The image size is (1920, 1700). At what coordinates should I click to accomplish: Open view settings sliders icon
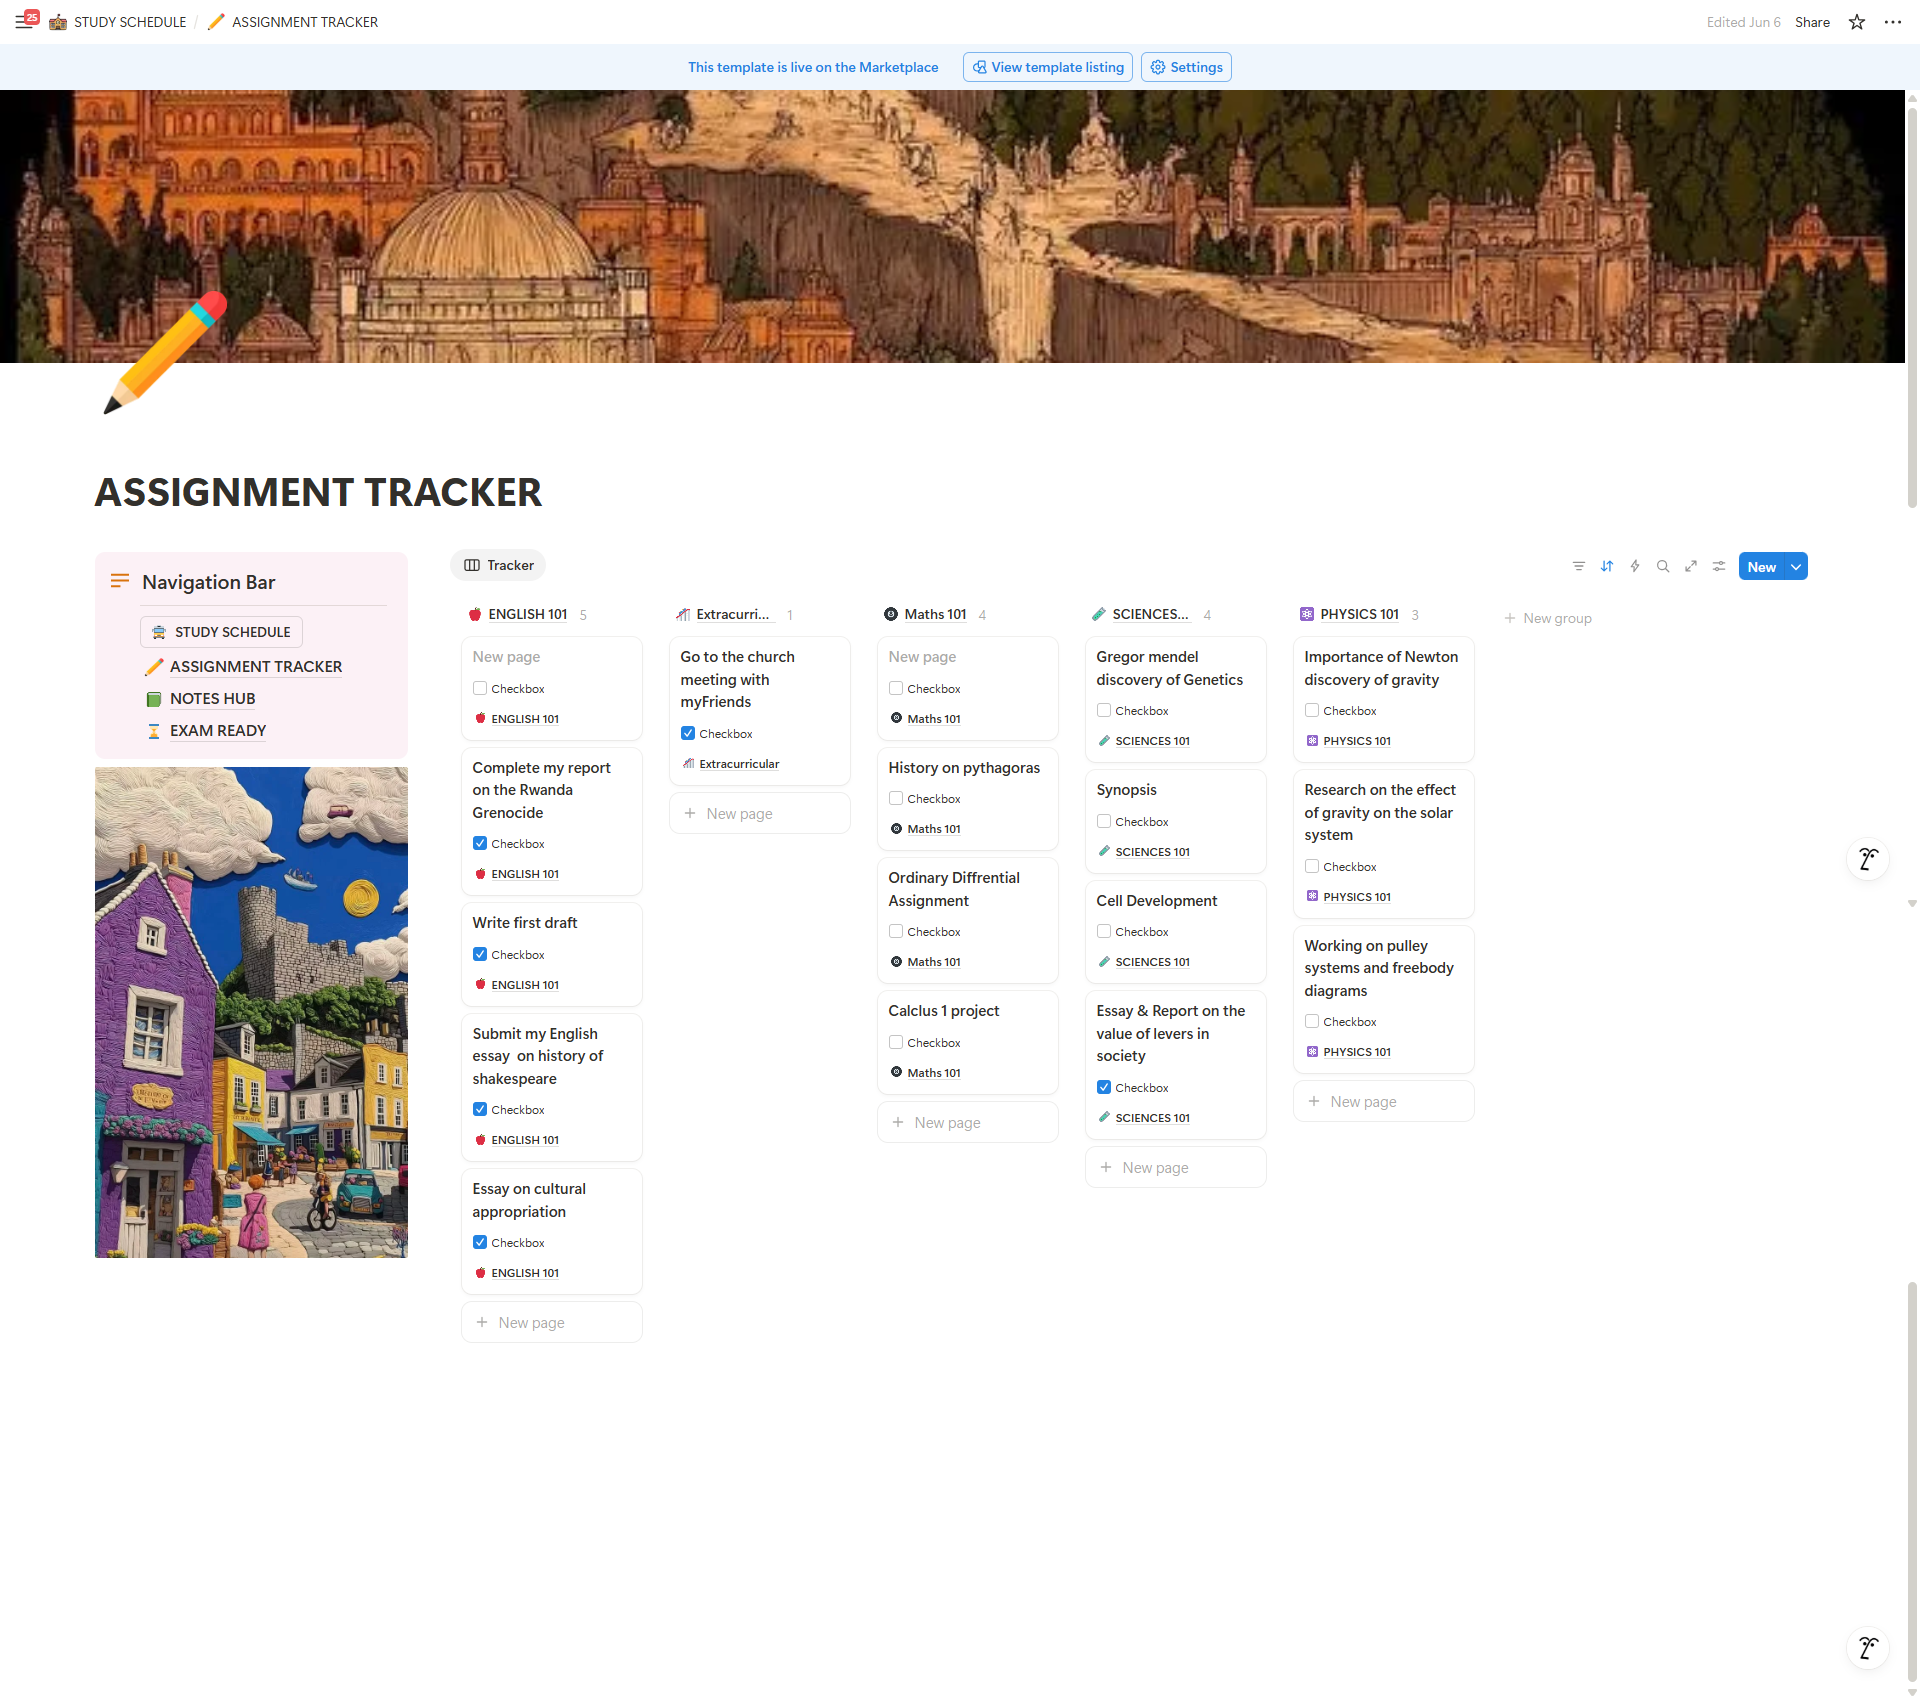pos(1719,566)
